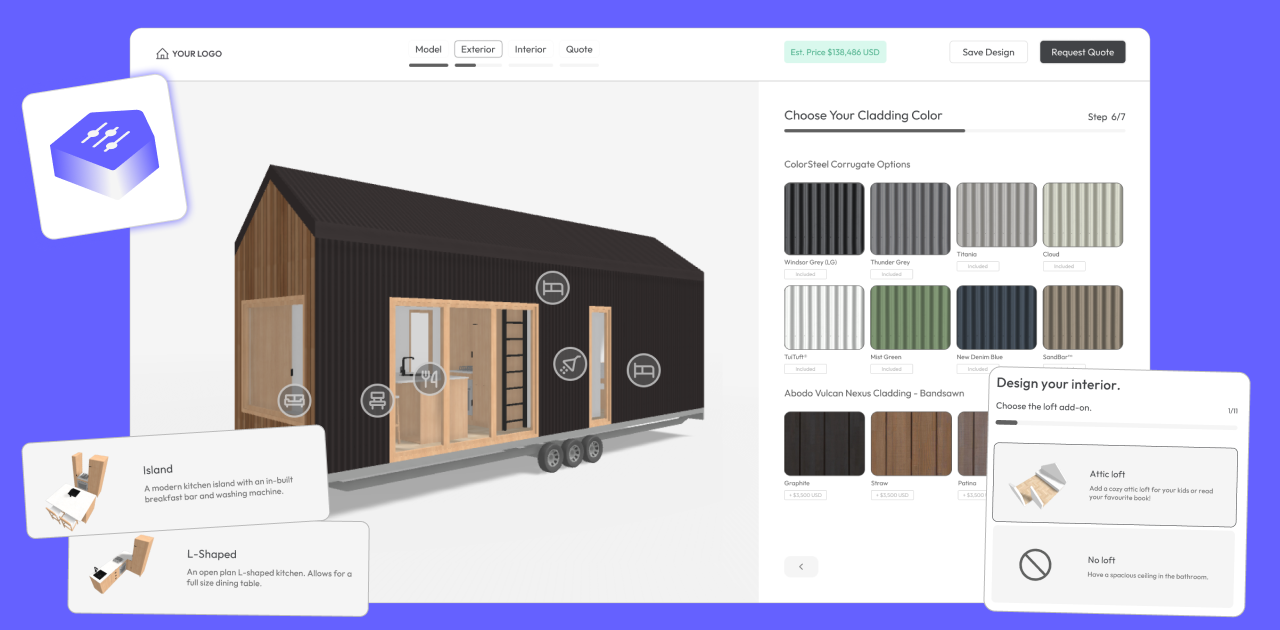
Task: Click the sofa hotspot on the left
Action: pos(293,400)
